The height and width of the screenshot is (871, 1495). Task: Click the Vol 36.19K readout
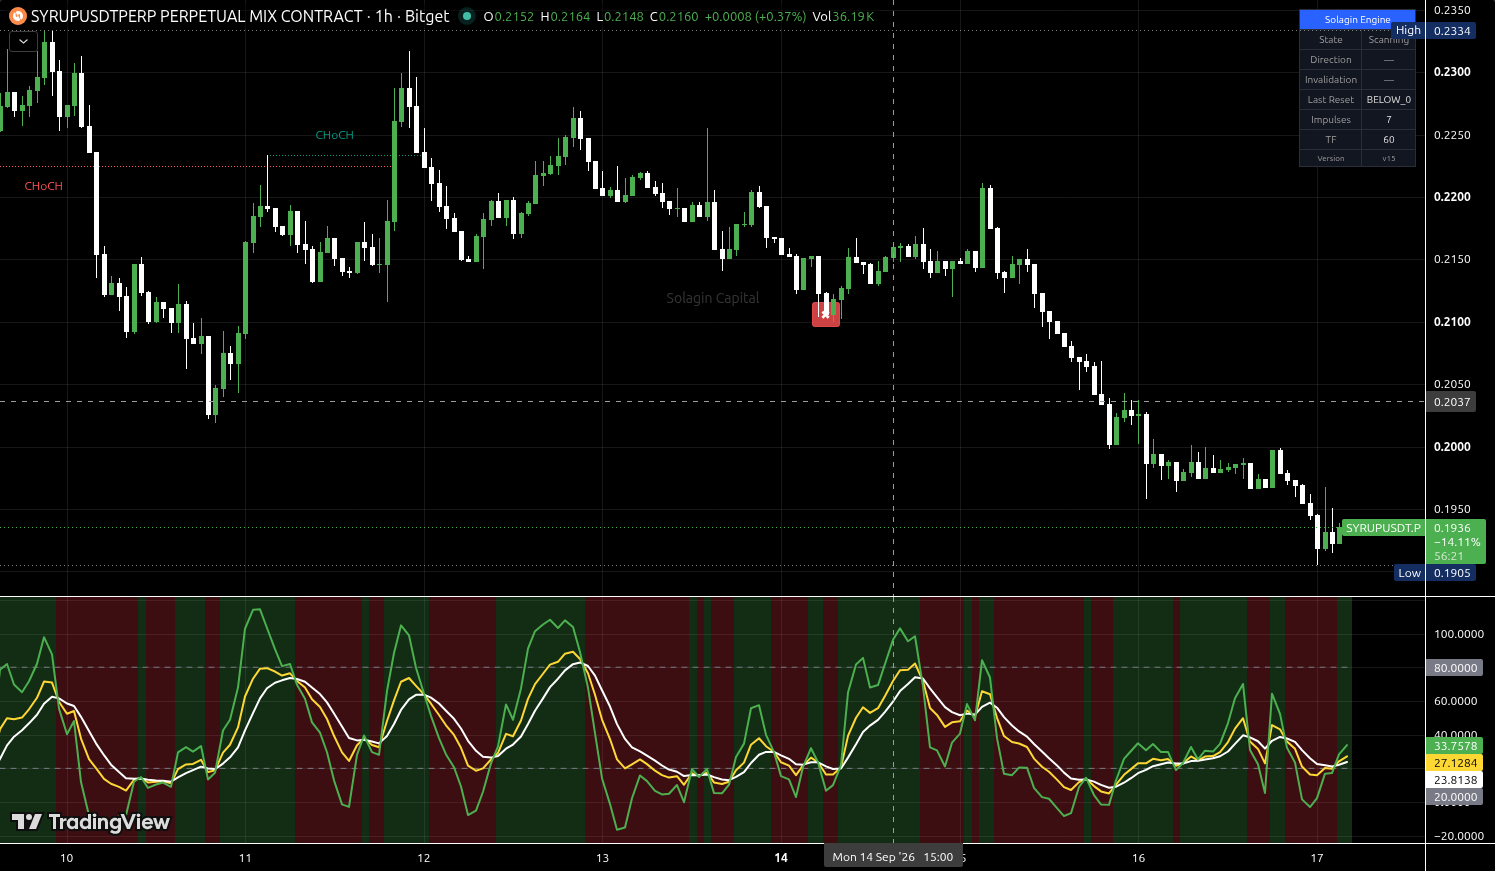(843, 16)
